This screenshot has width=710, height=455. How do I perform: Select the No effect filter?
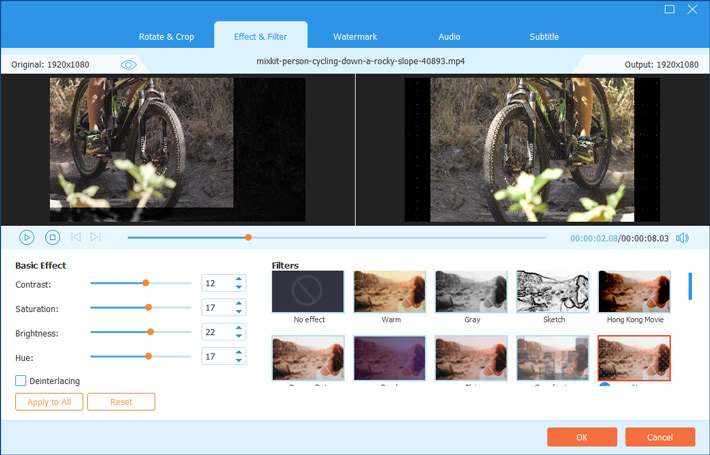pos(307,291)
